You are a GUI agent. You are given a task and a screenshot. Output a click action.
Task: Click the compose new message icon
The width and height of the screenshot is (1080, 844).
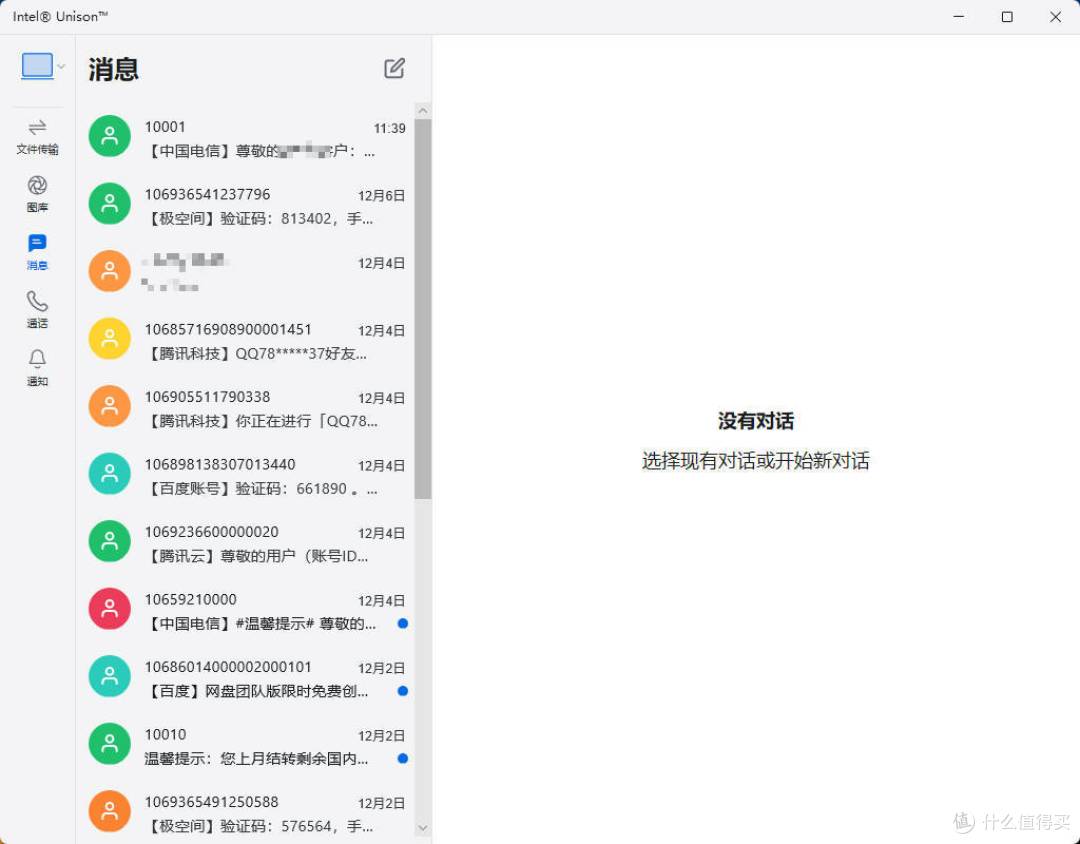click(x=393, y=68)
